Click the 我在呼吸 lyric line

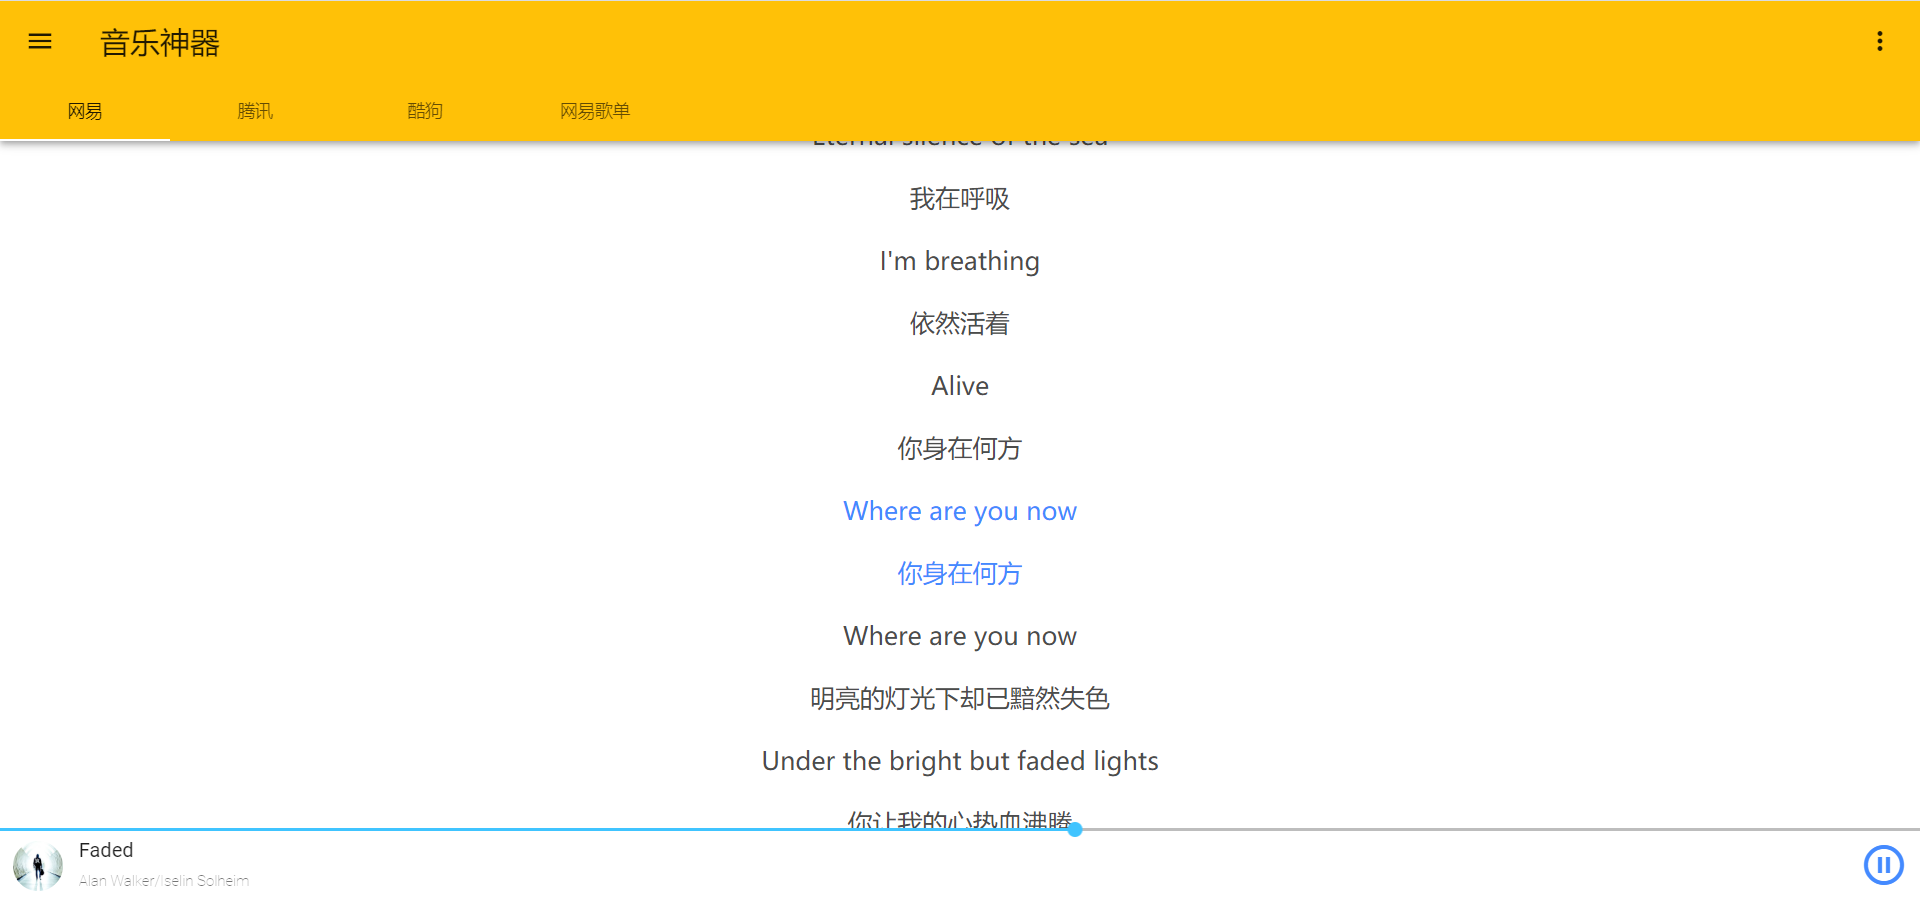coord(959,199)
